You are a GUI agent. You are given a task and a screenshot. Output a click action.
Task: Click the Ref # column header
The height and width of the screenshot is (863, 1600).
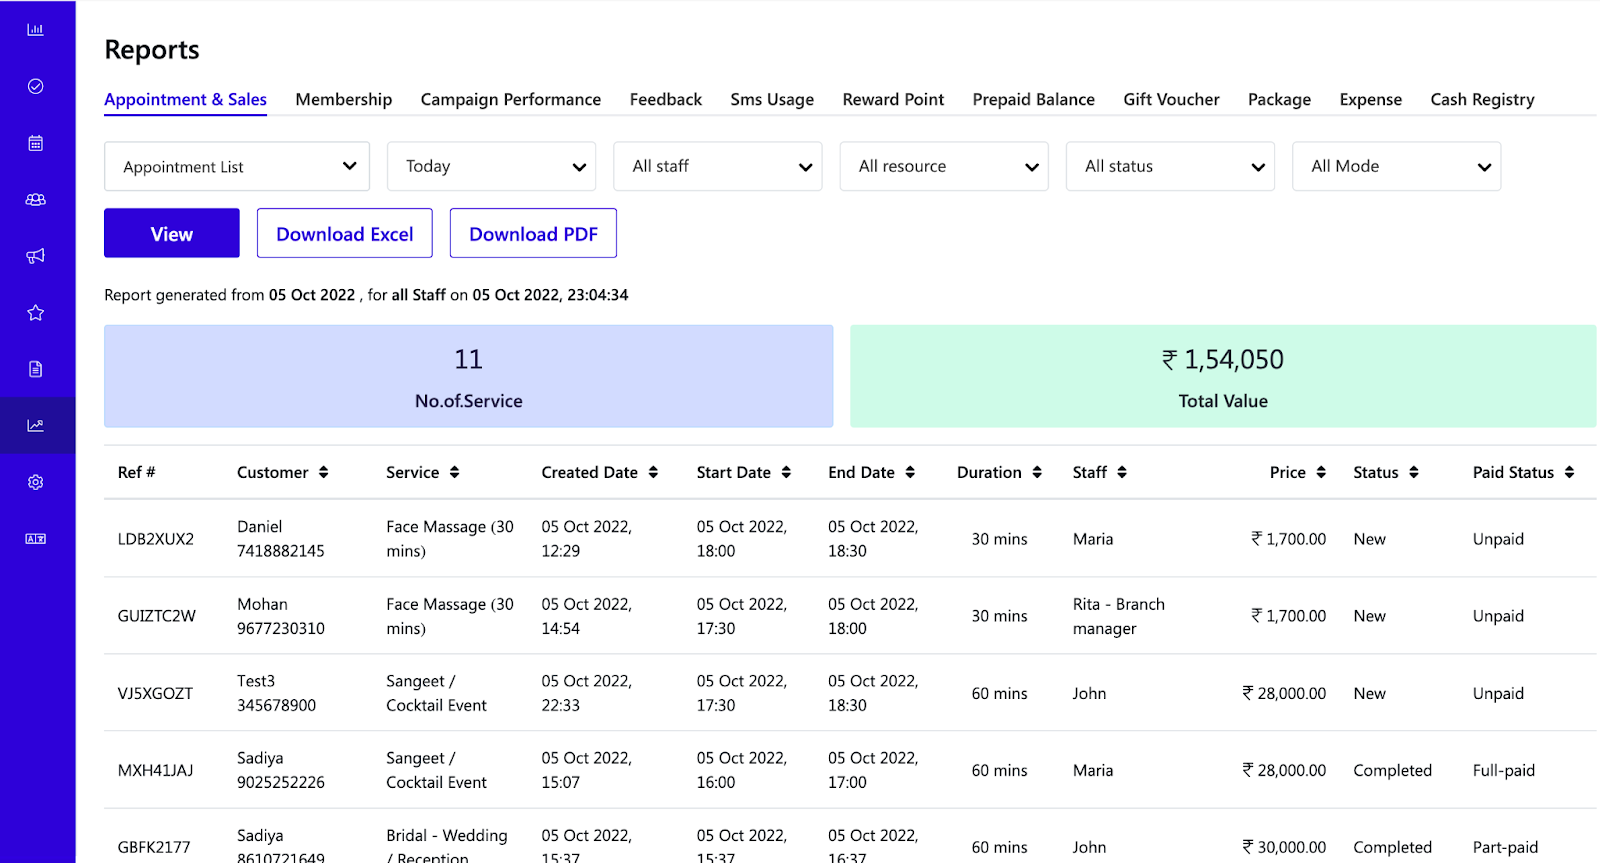[136, 472]
